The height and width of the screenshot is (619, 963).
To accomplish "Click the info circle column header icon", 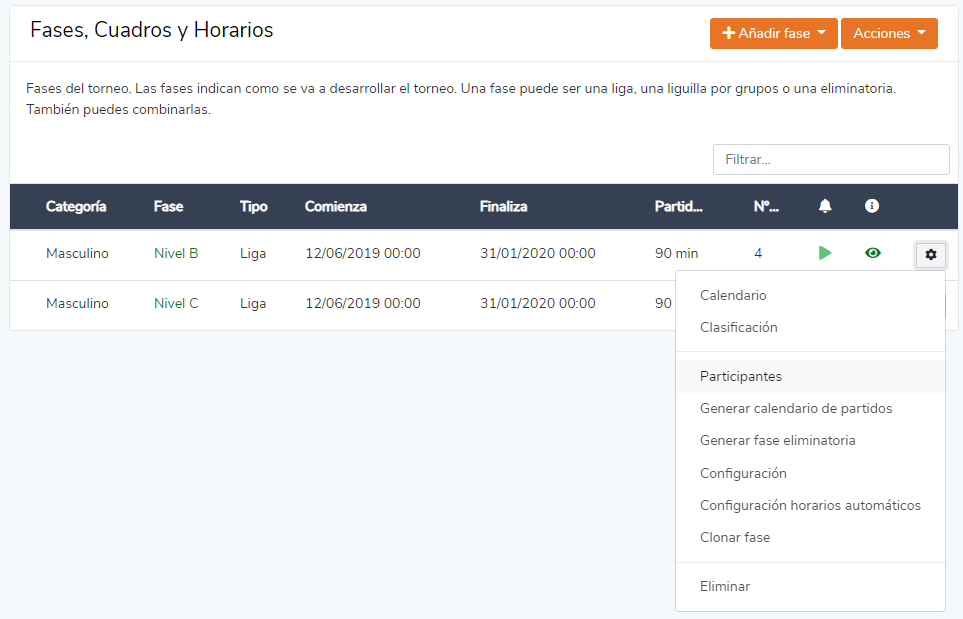I will pos(871,206).
